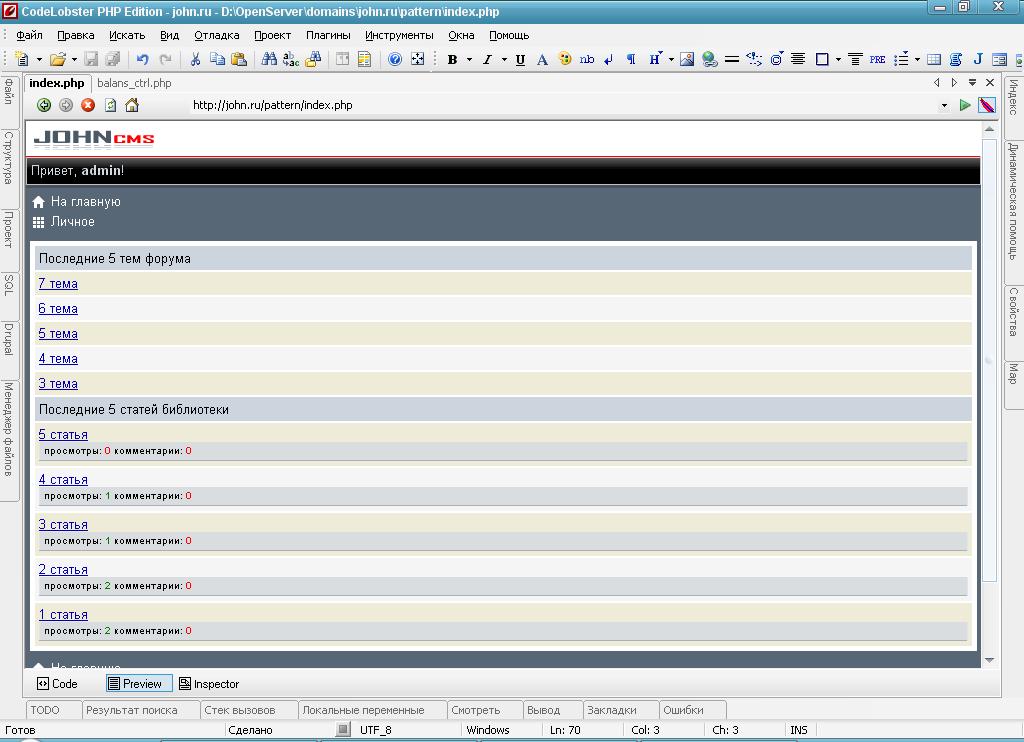This screenshot has width=1024, height=742.
Task: Open the New file dropdown arrow
Action: click(x=38, y=60)
